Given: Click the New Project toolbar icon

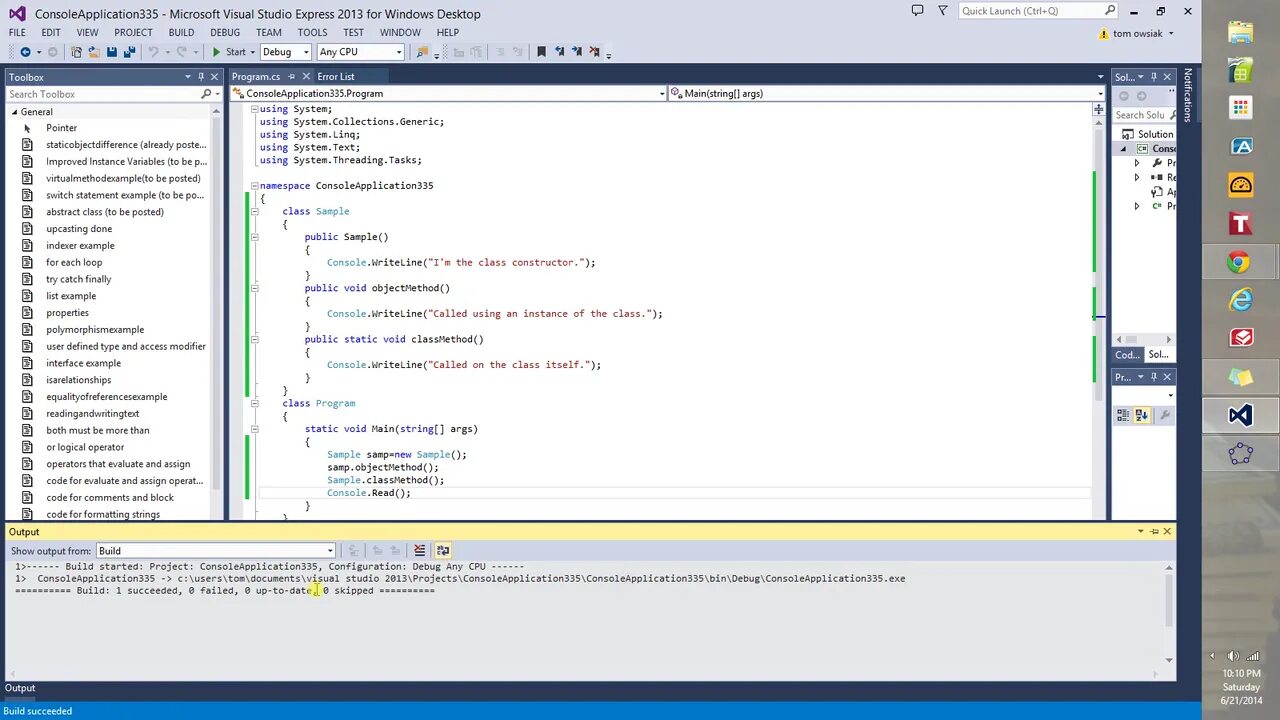Looking at the screenshot, I should [76, 52].
